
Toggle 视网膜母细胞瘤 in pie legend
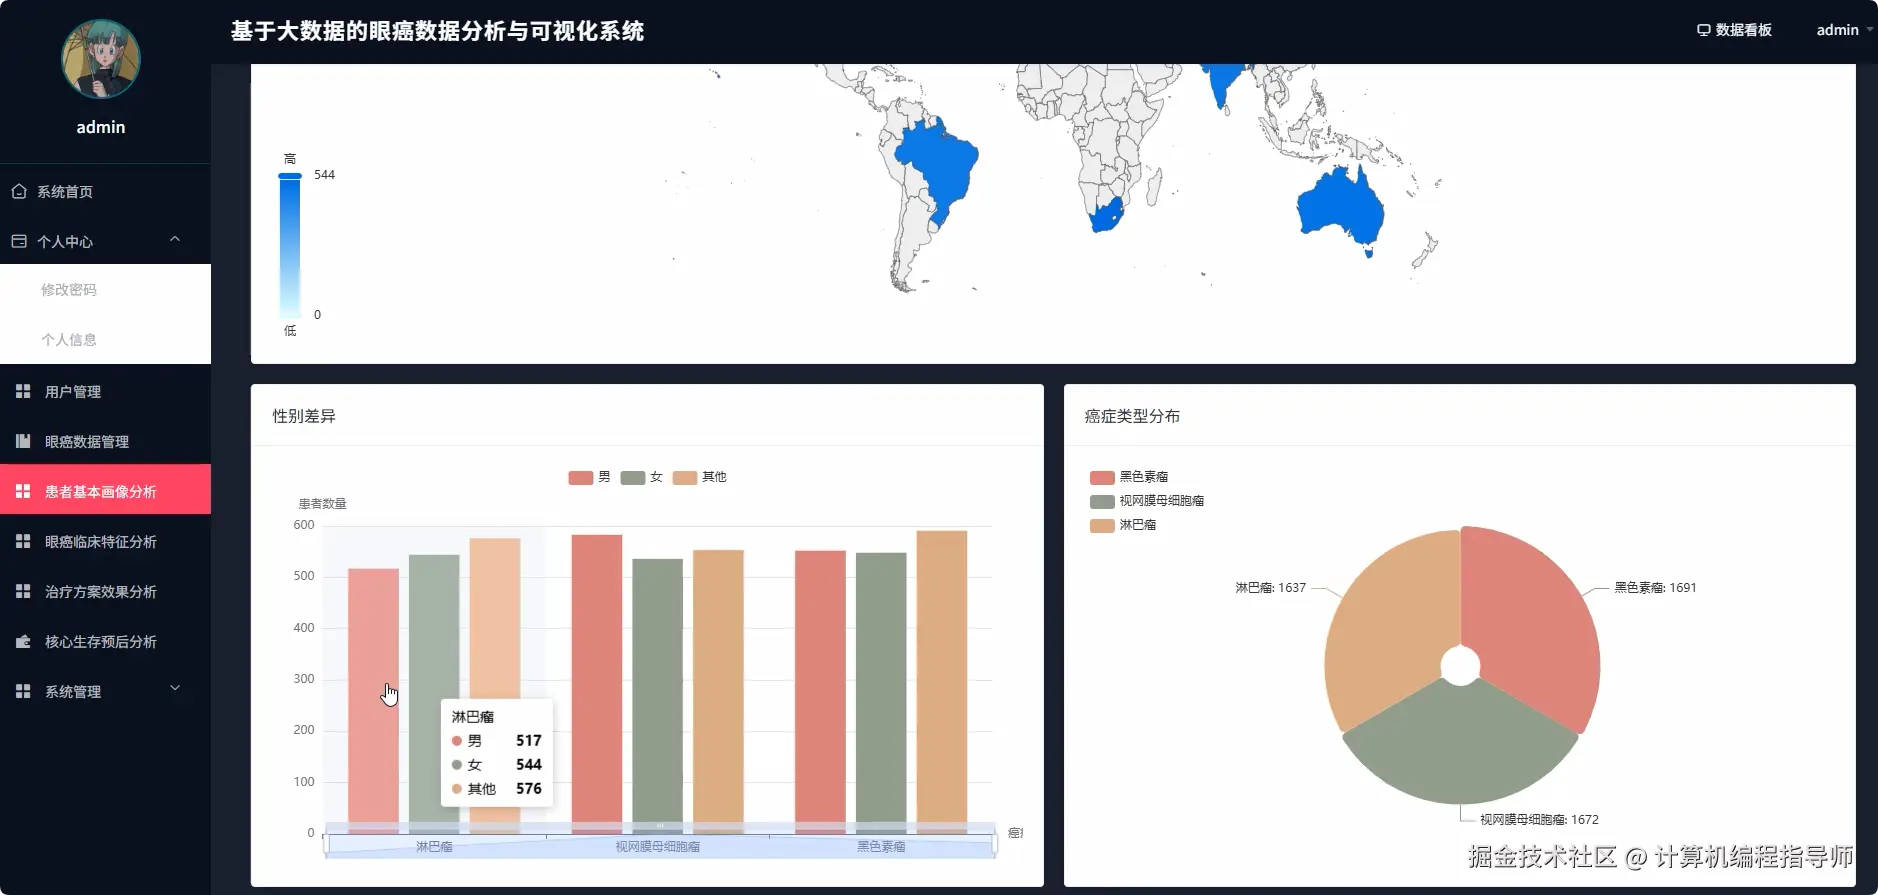pyautogui.click(x=1147, y=501)
